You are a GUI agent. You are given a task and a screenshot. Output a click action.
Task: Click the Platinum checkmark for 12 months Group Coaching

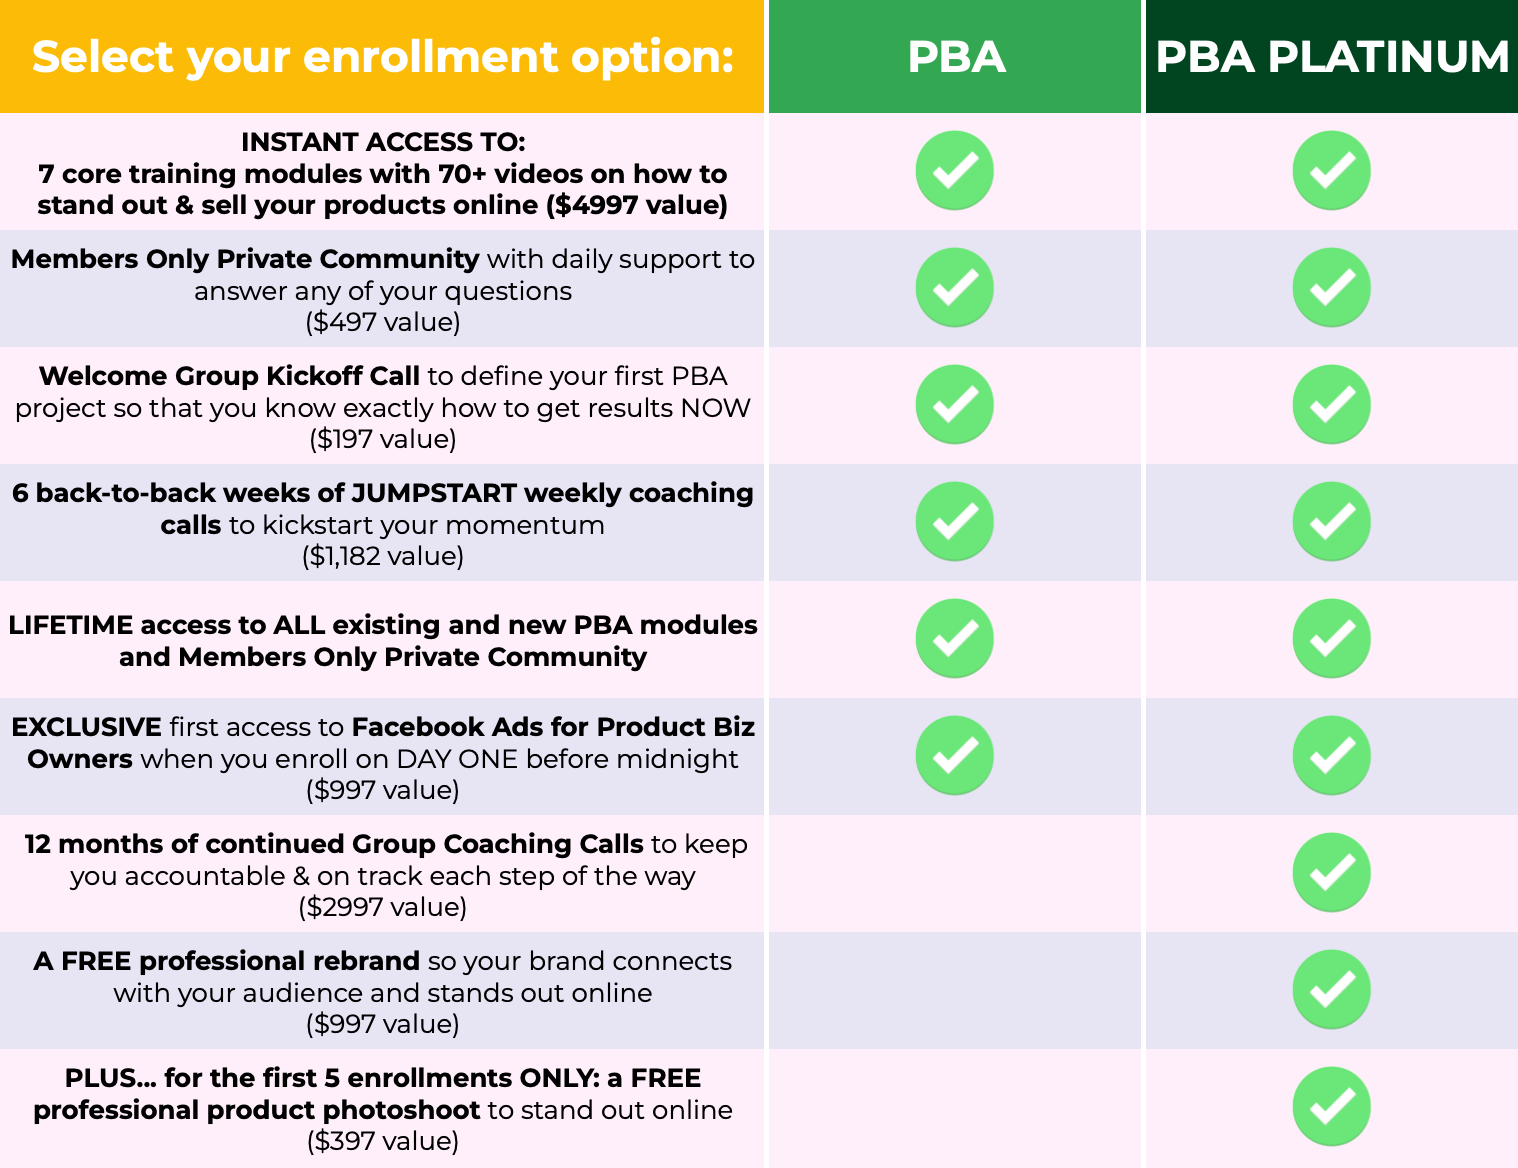point(1332,873)
